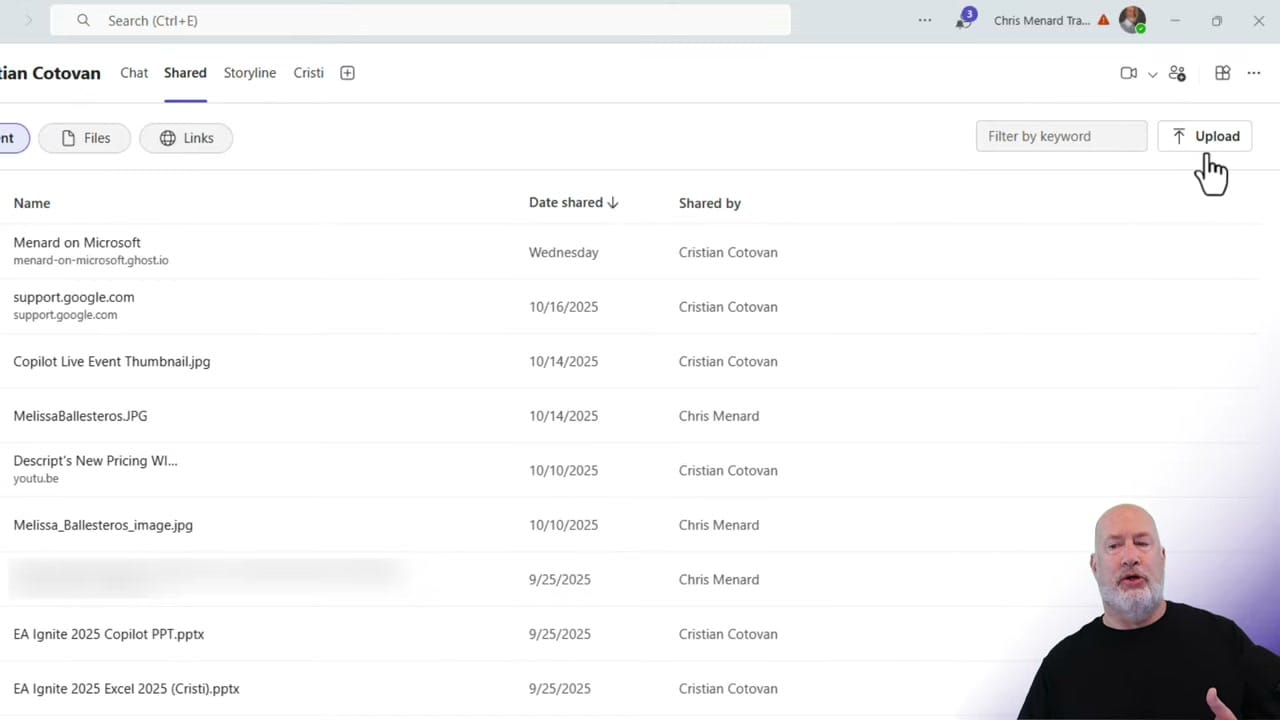Click the presence status indicator on the avatar

(x=1141, y=28)
